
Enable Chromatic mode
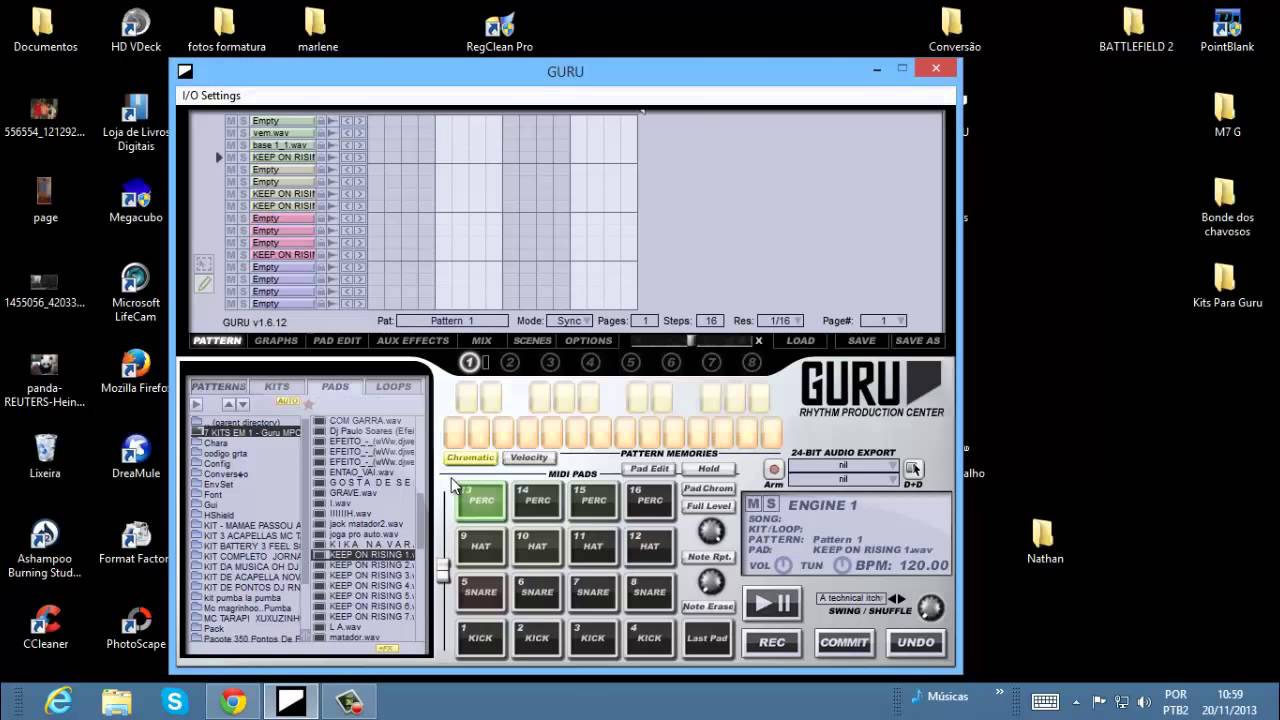[x=470, y=458]
